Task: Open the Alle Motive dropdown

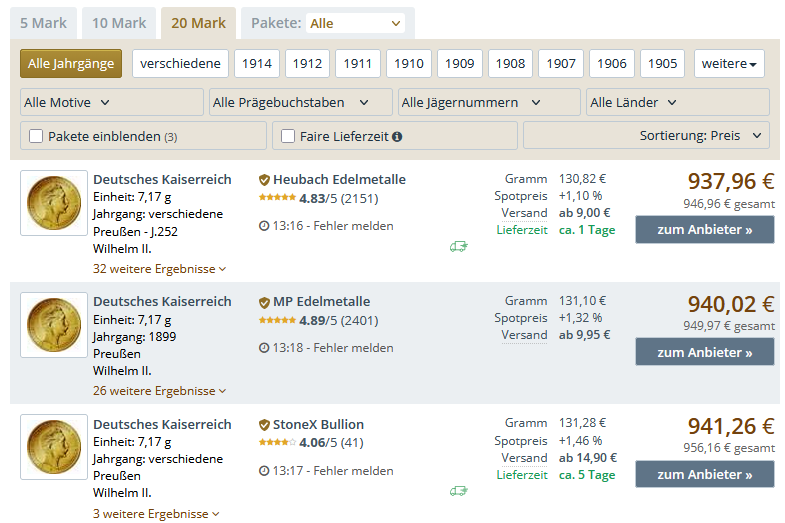Action: 112,102
